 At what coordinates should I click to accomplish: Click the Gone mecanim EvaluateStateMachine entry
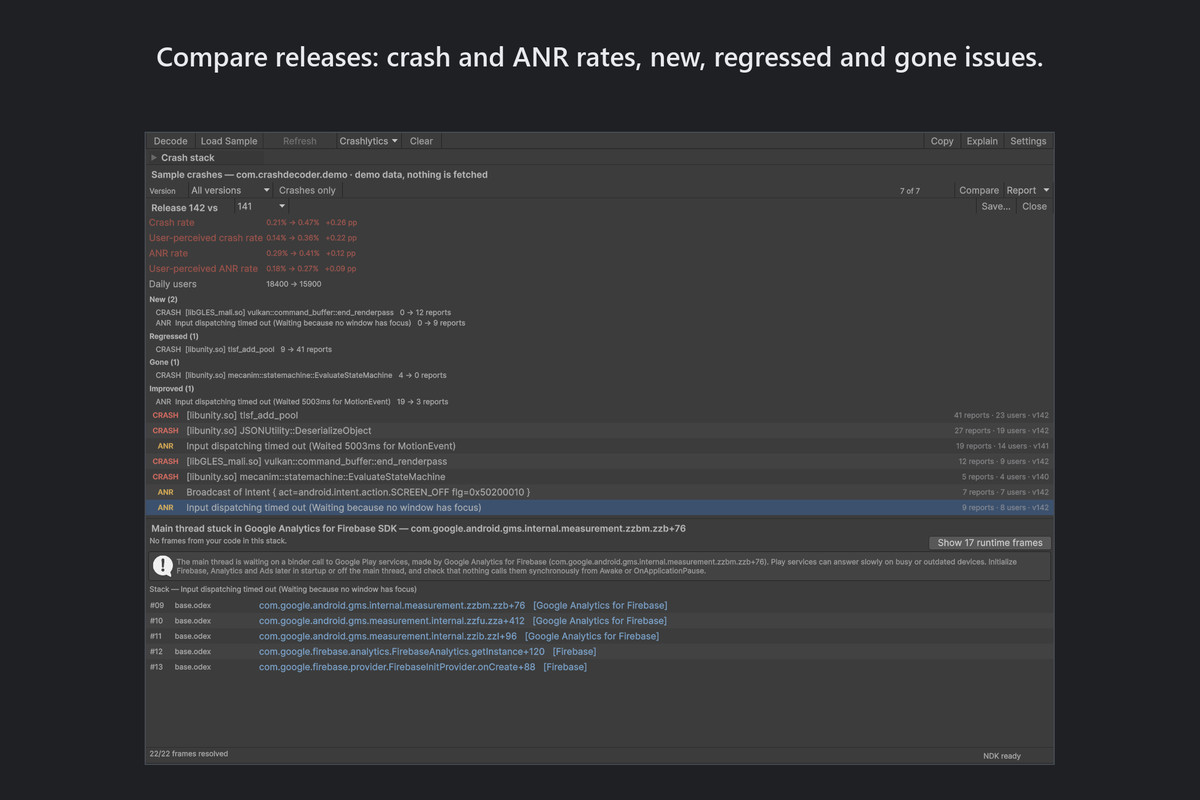click(300, 375)
